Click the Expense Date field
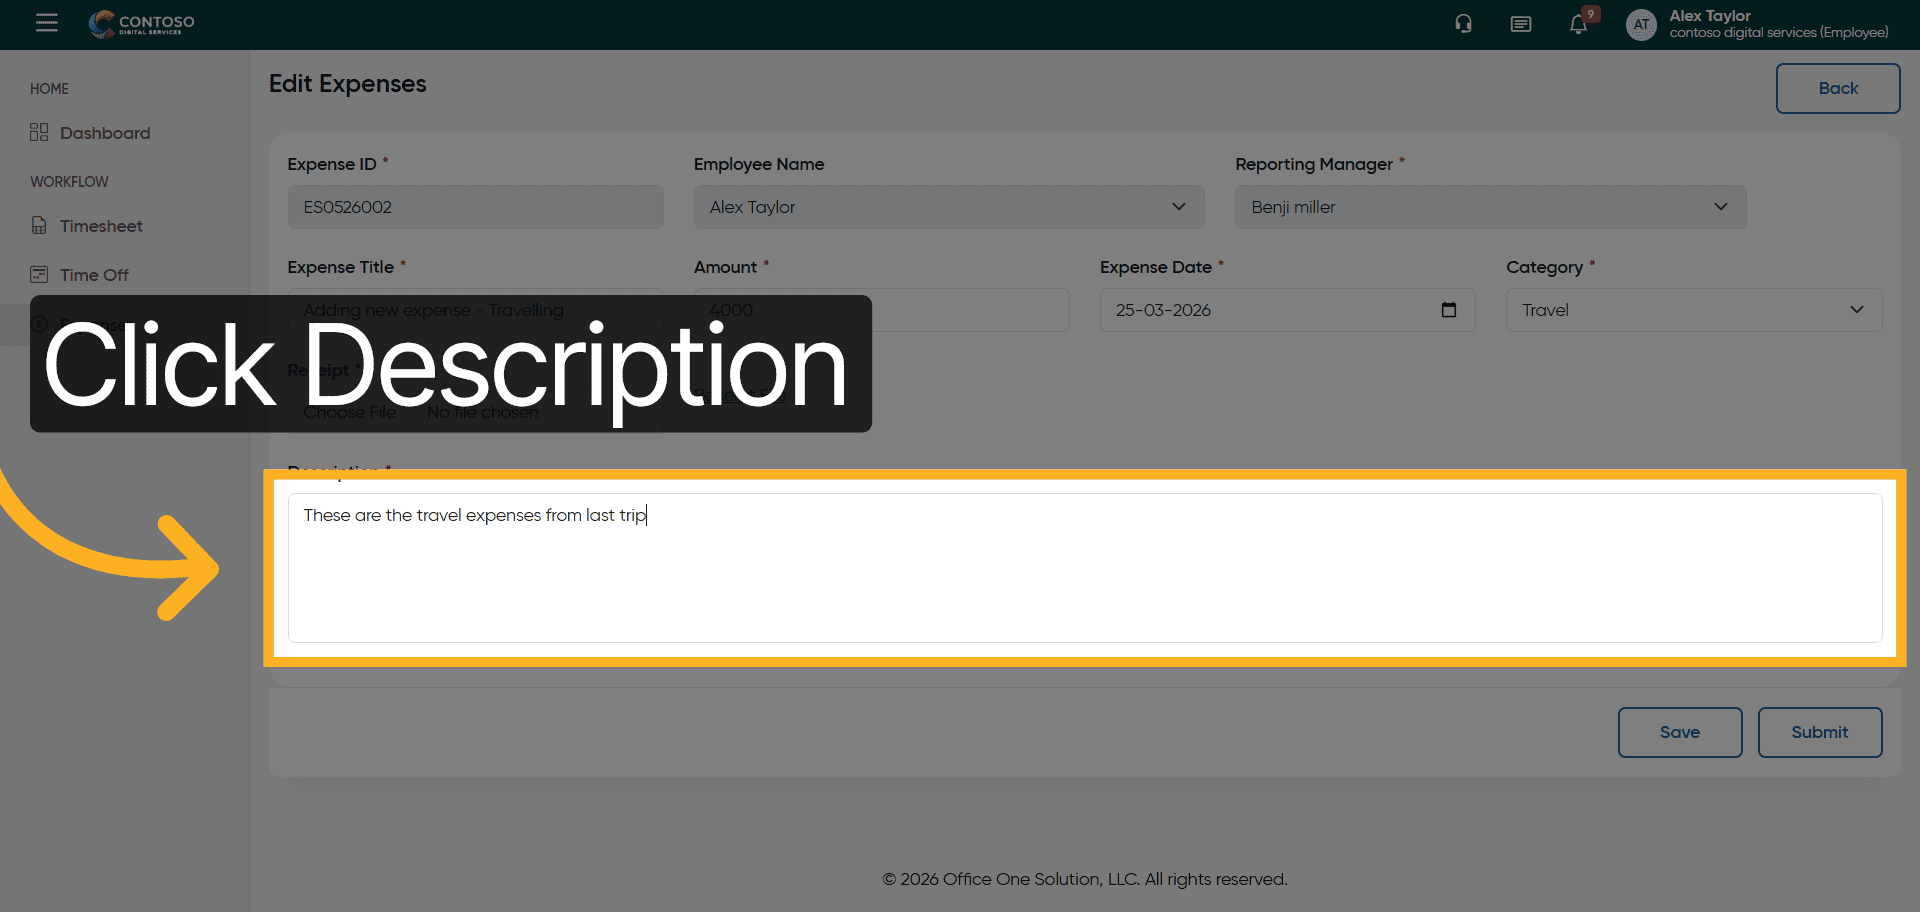This screenshot has height=912, width=1920. (1270, 310)
